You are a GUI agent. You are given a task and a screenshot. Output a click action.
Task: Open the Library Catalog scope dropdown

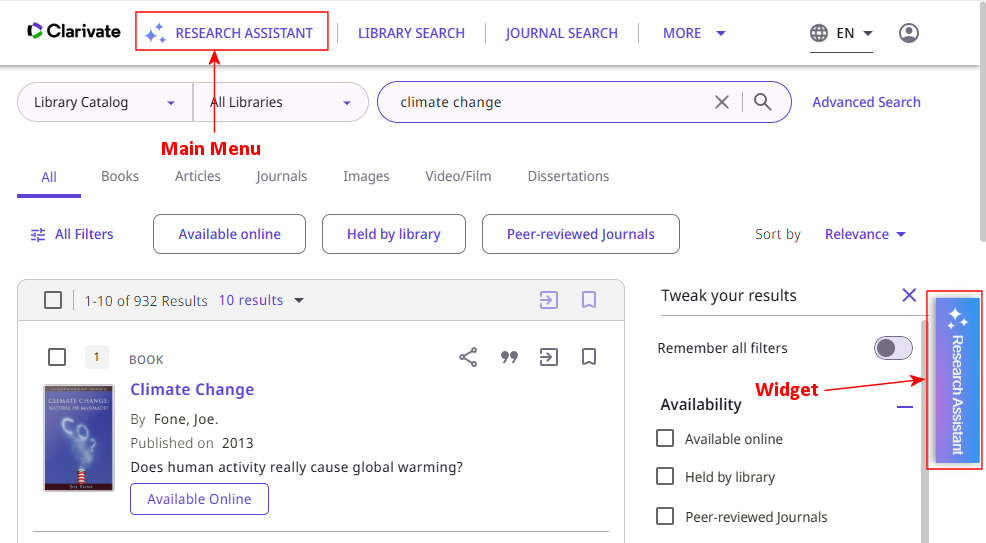(105, 102)
